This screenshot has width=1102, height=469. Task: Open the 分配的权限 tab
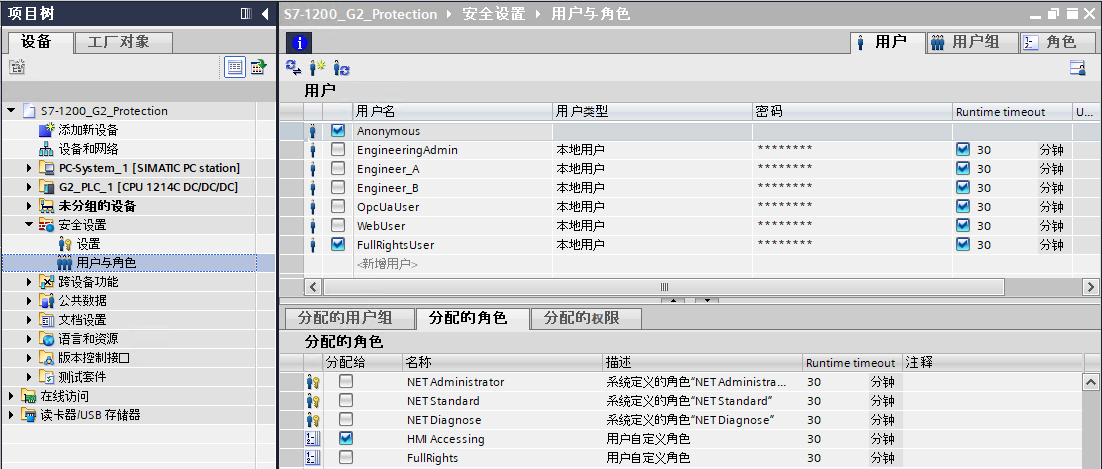pyautogui.click(x=585, y=318)
